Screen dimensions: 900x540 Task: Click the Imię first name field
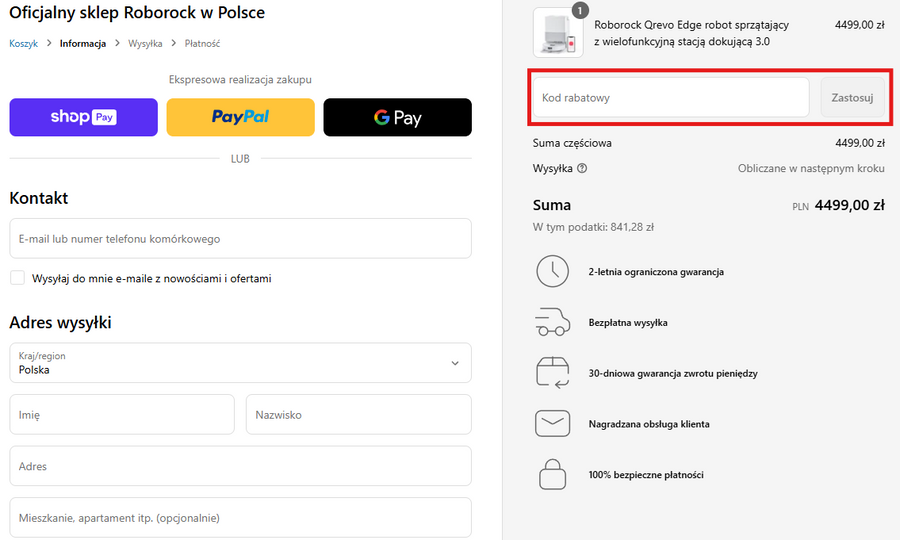point(122,414)
